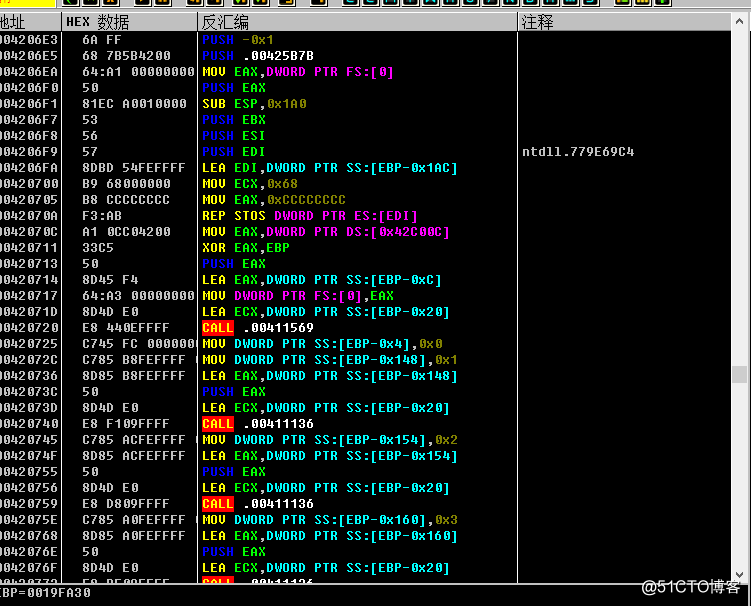Select the PUSH EDI instruction
Image resolution: width=751 pixels, height=606 pixels.
coord(234,152)
